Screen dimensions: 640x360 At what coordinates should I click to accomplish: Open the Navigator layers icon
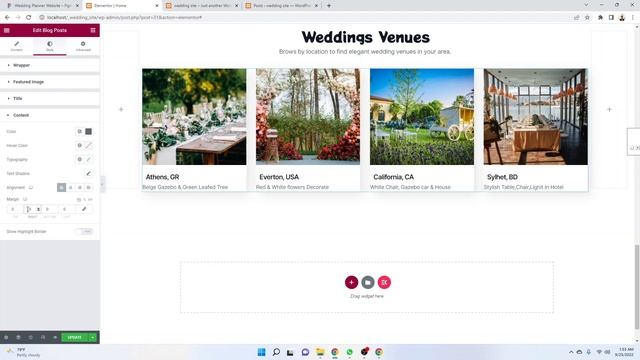[x=18, y=338]
